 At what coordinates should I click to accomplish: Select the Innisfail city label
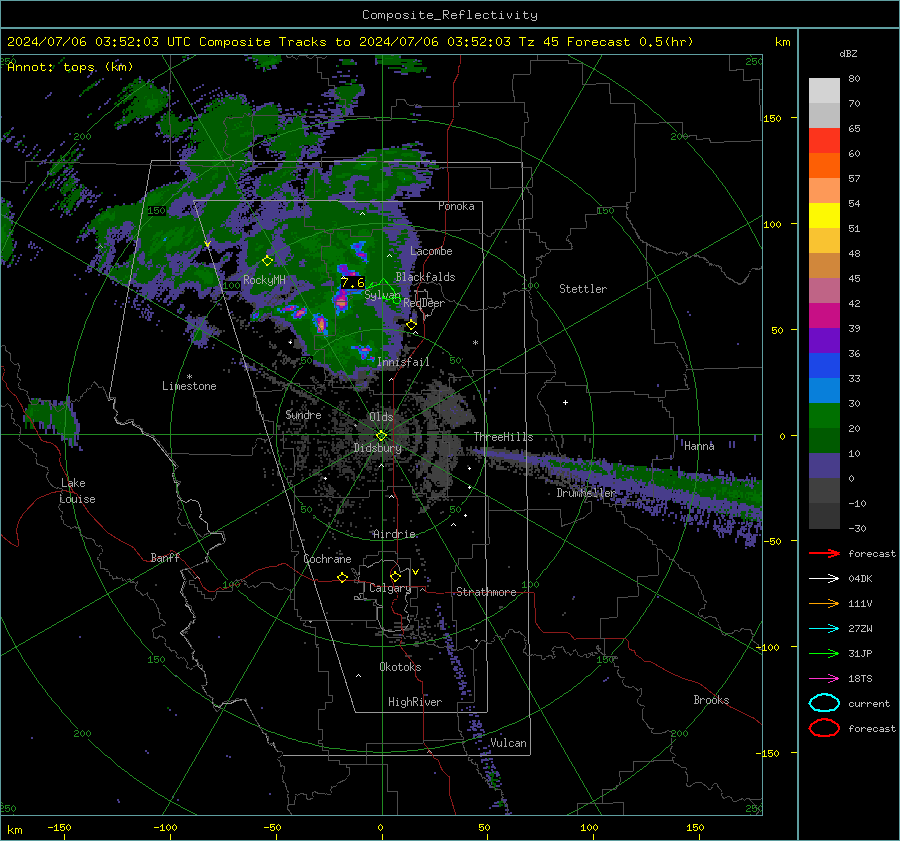click(x=403, y=362)
